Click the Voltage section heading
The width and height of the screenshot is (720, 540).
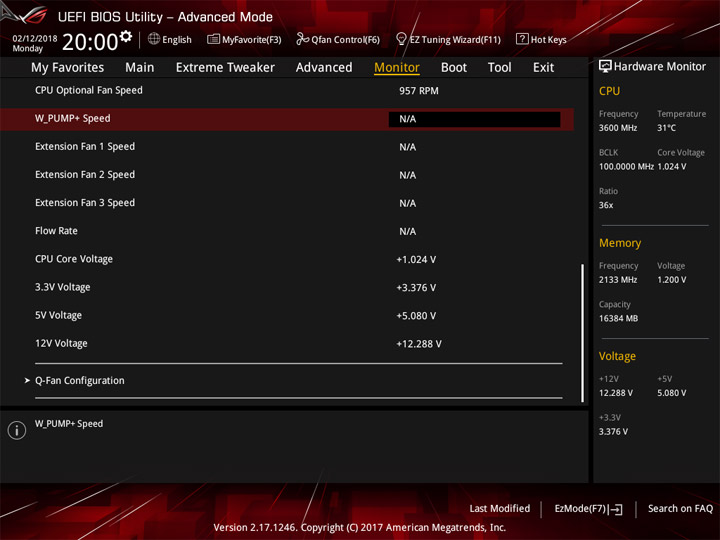tap(617, 356)
